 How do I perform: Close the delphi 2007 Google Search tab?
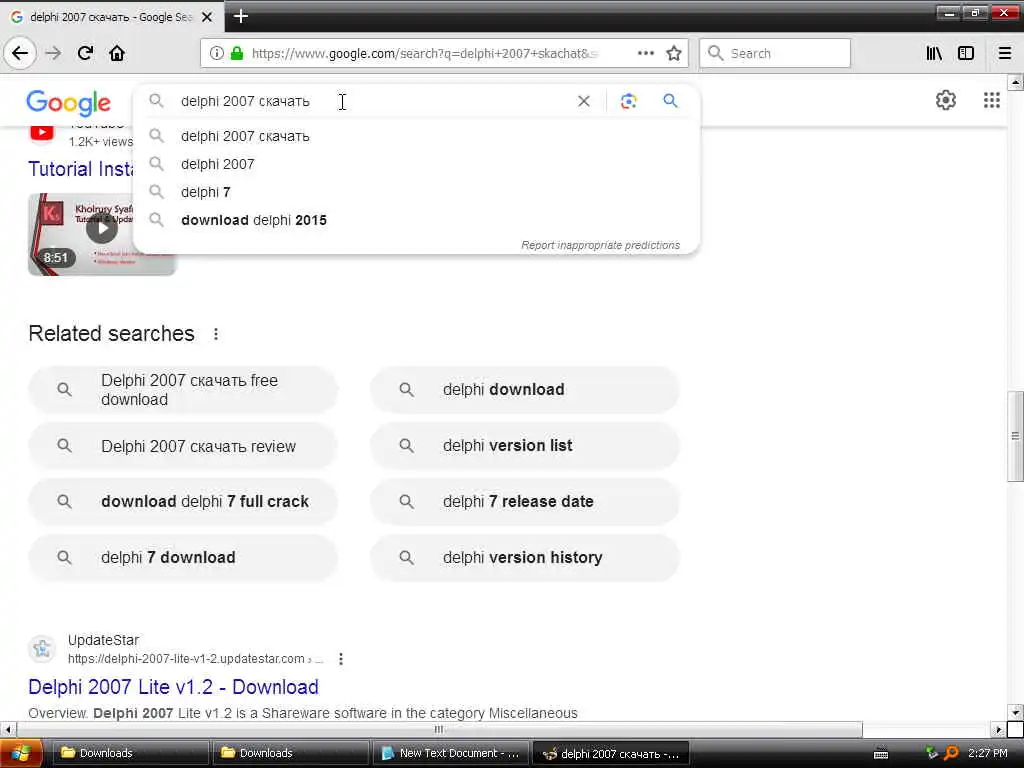tap(207, 17)
